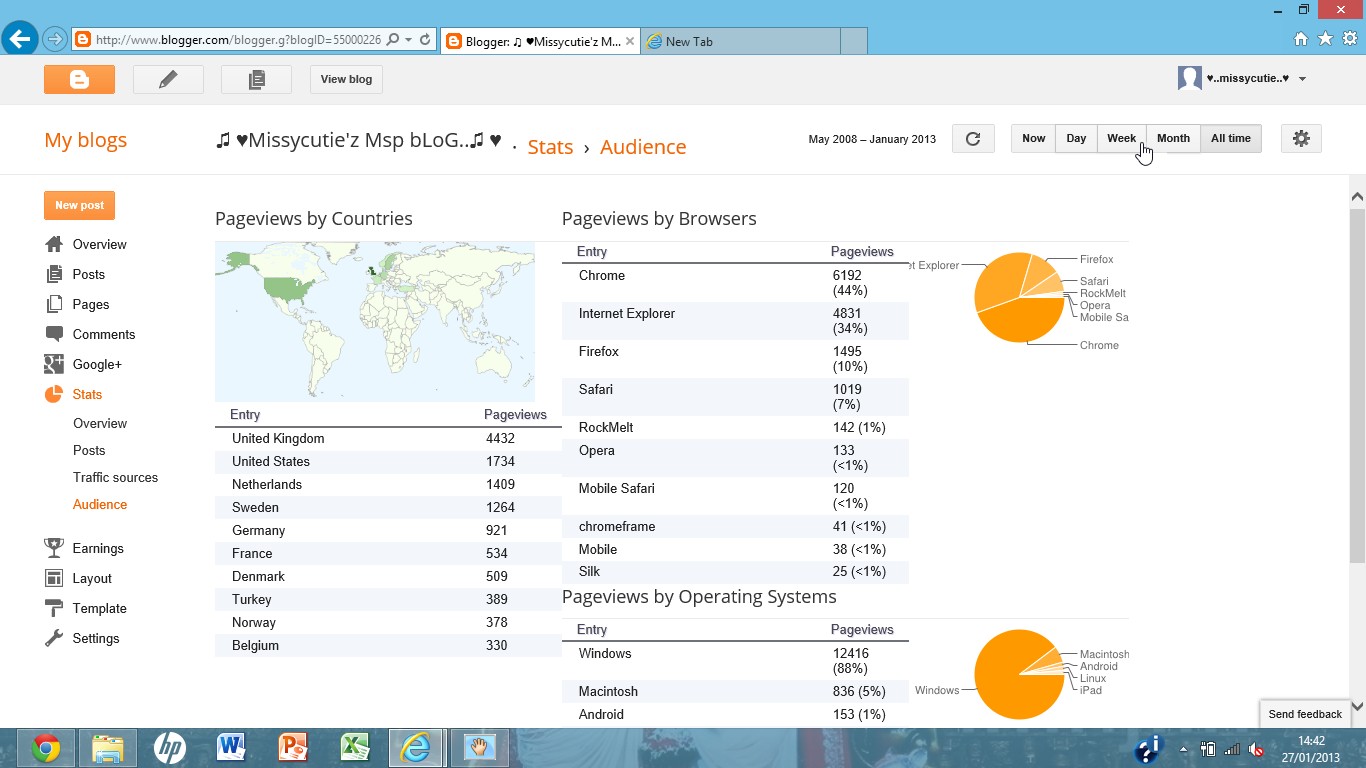Click the Send feedback button

coord(1305,714)
